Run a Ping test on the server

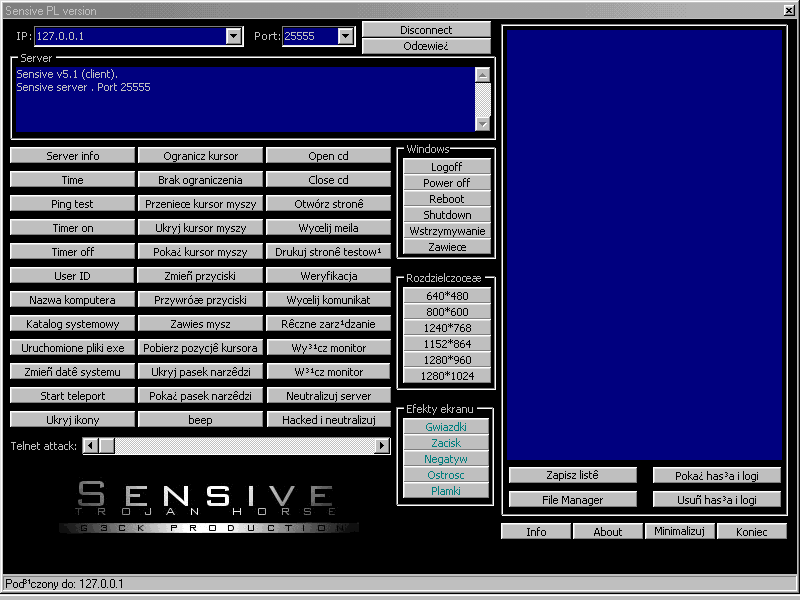[x=71, y=203]
